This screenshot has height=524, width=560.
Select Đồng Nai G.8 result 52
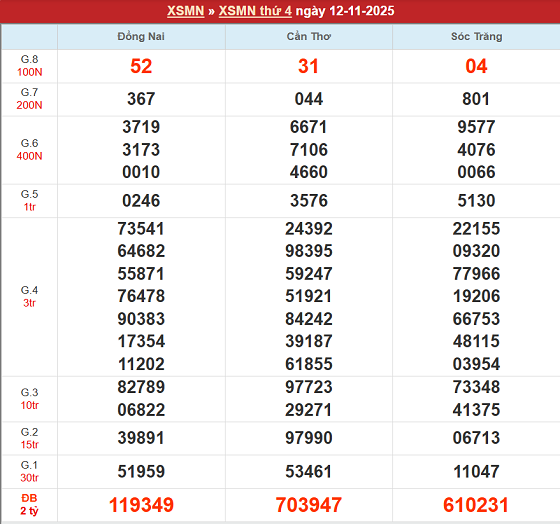click(141, 66)
